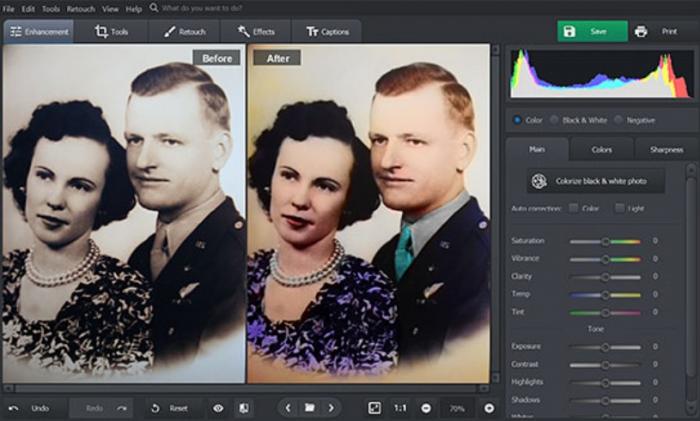Image resolution: width=700 pixels, height=421 pixels.
Task: Click the Redo arrow icon
Action: (x=122, y=408)
